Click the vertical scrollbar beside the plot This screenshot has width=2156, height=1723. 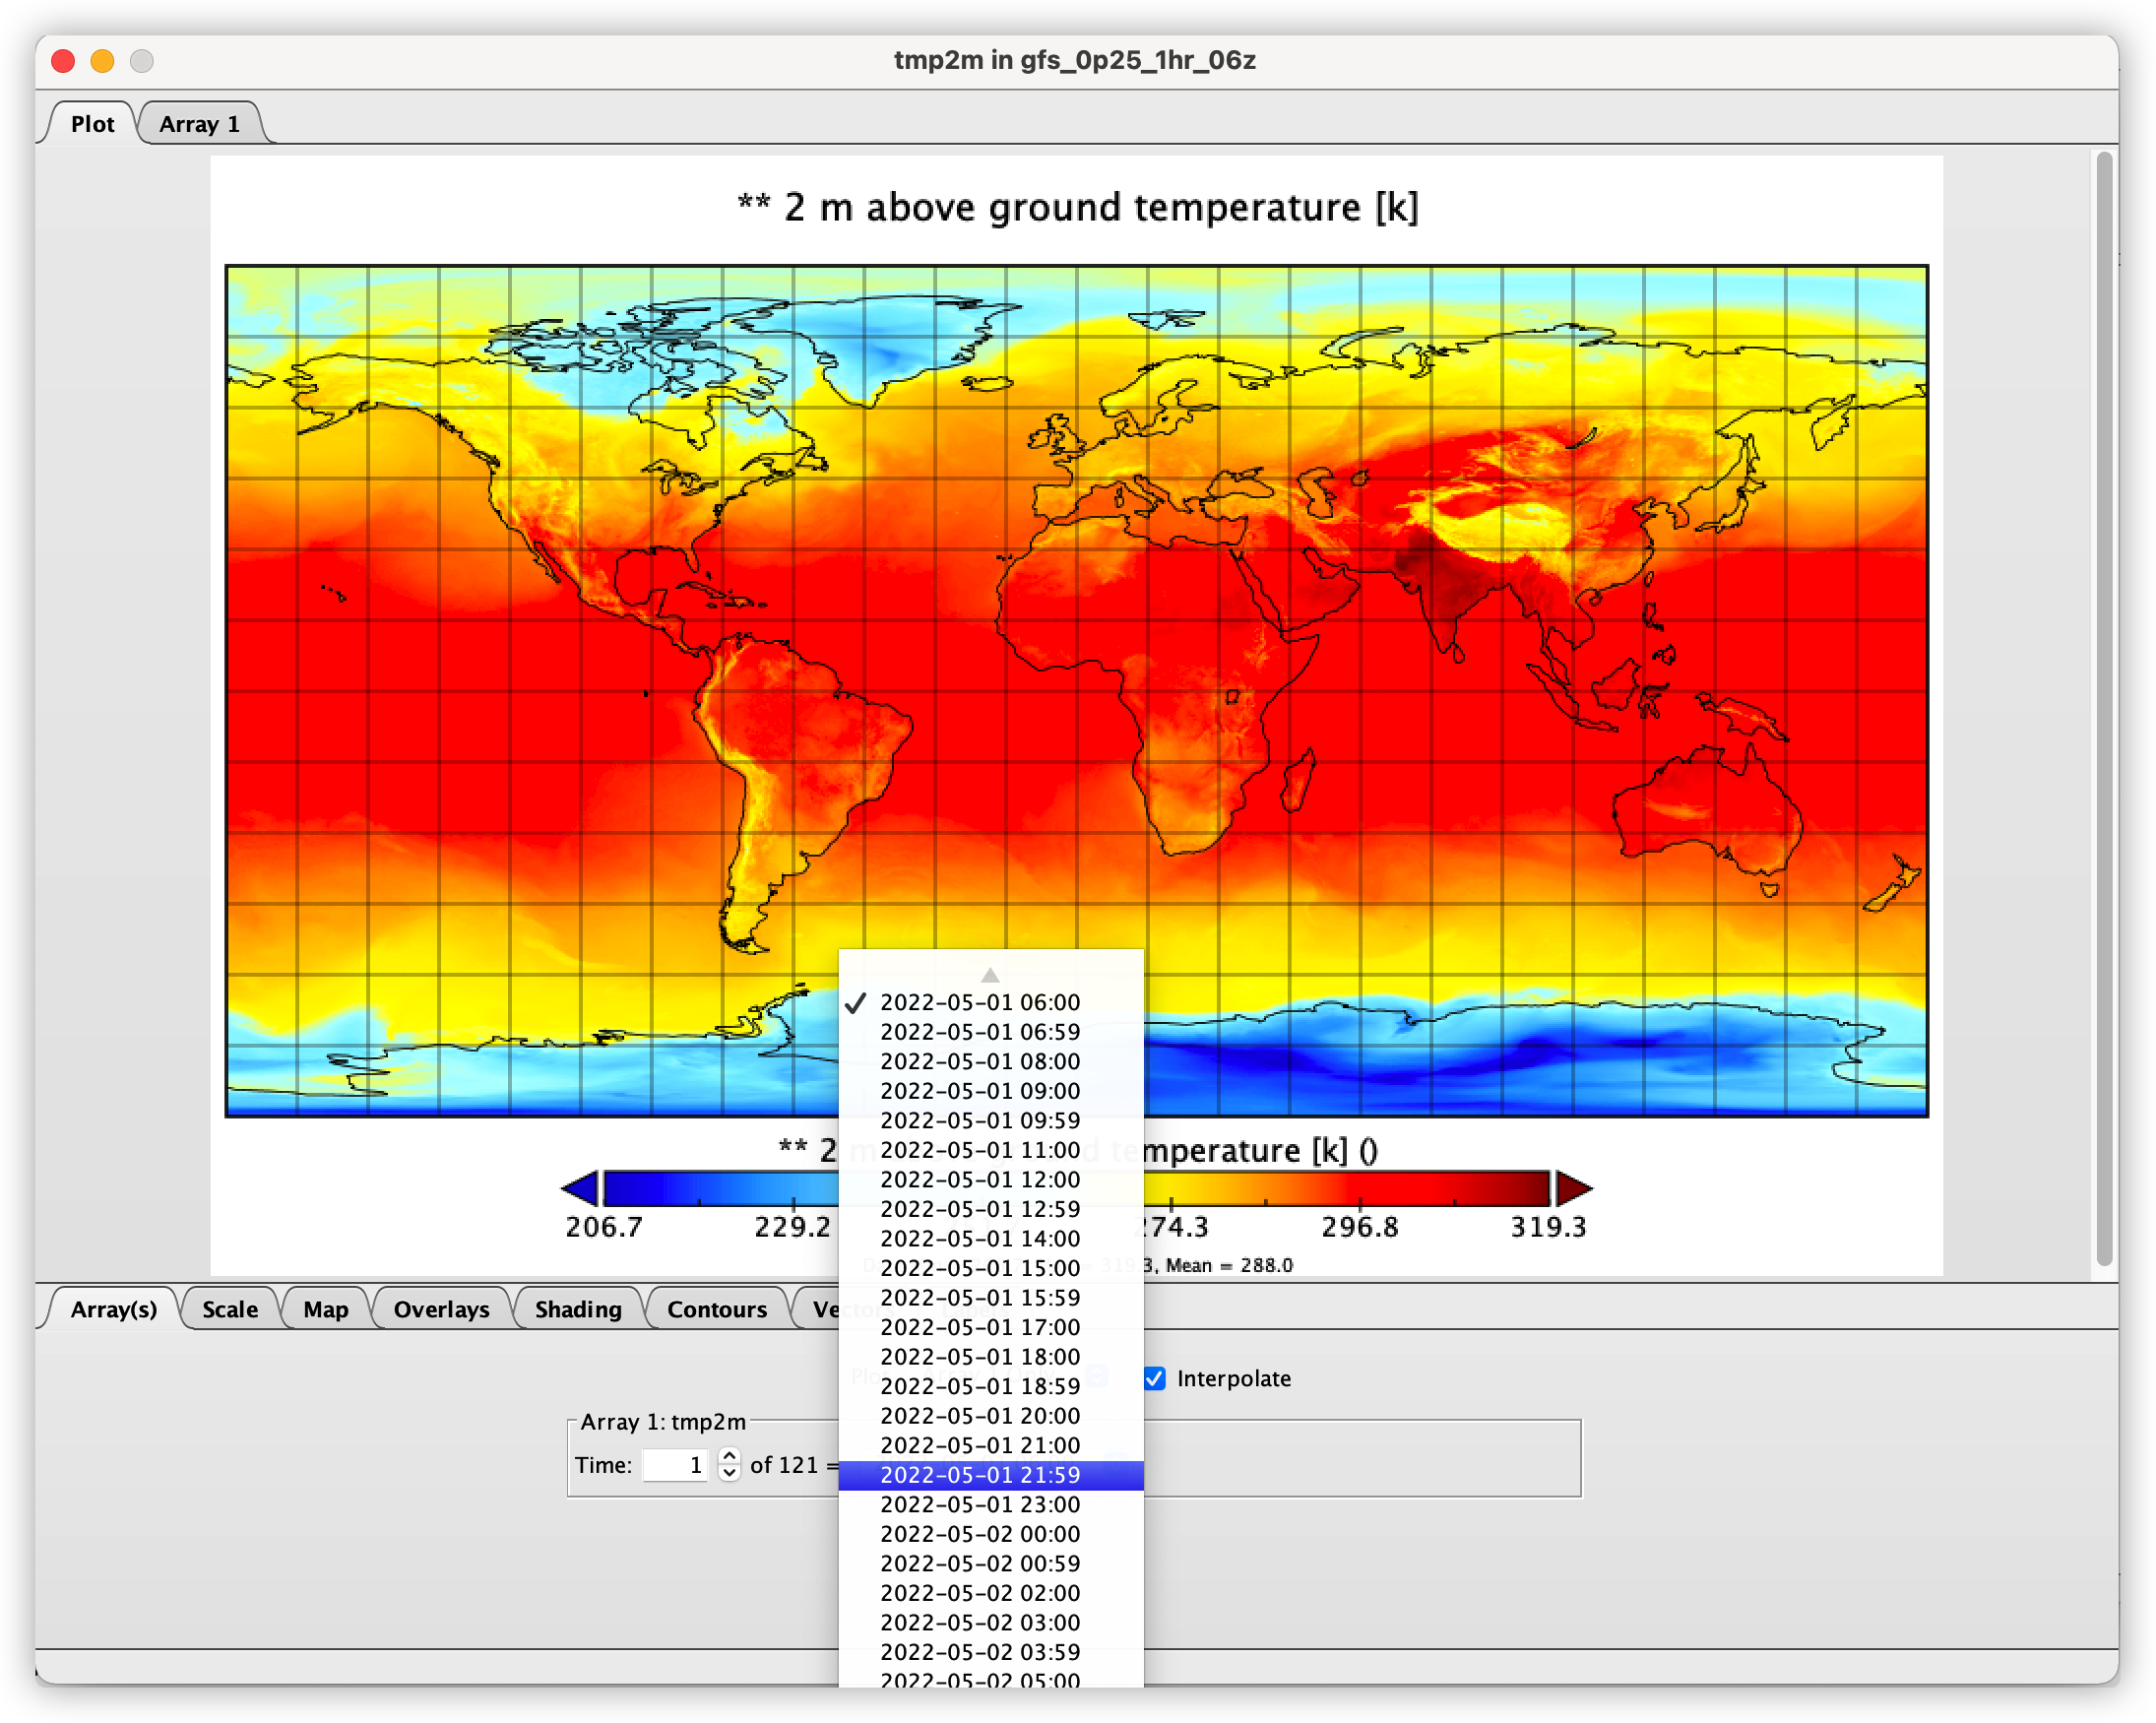pyautogui.click(x=2104, y=700)
